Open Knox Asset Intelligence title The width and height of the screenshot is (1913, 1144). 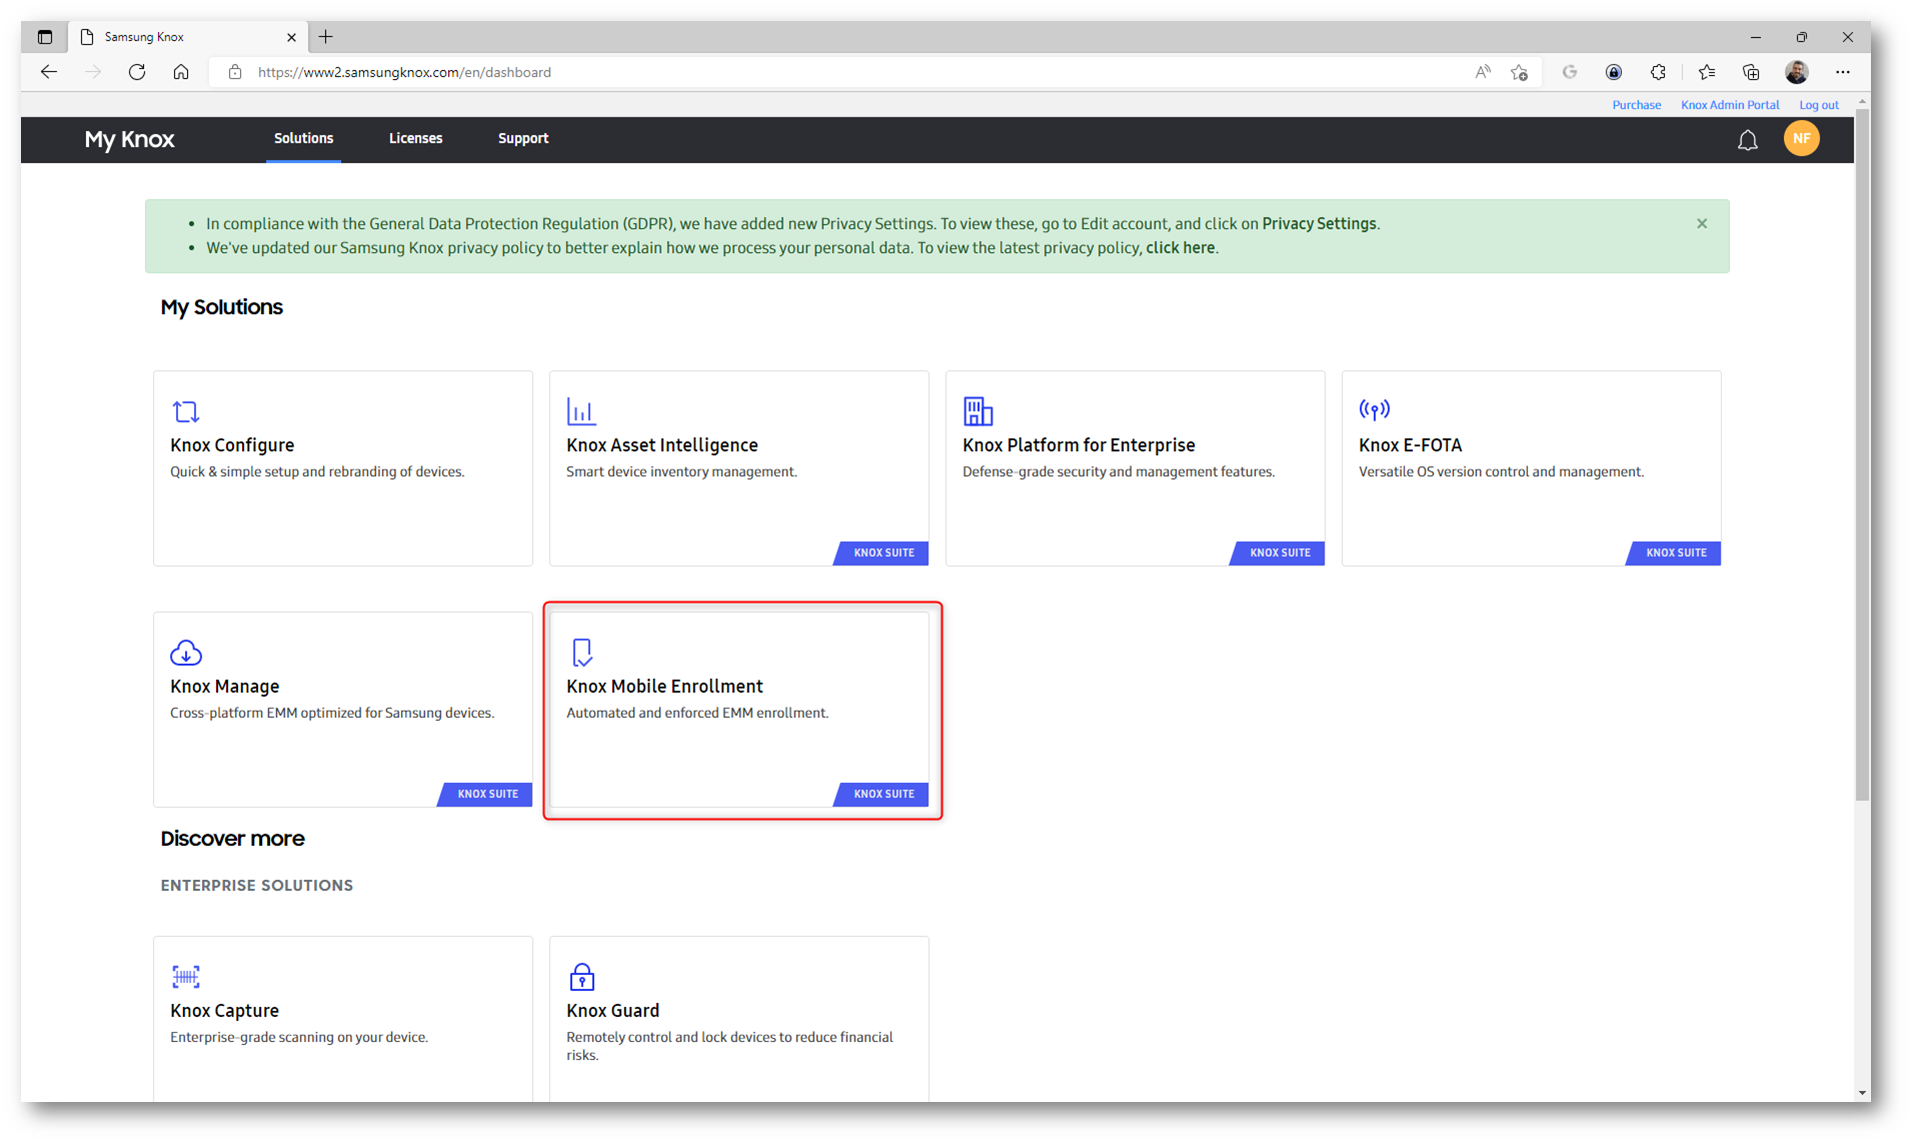tap(662, 445)
